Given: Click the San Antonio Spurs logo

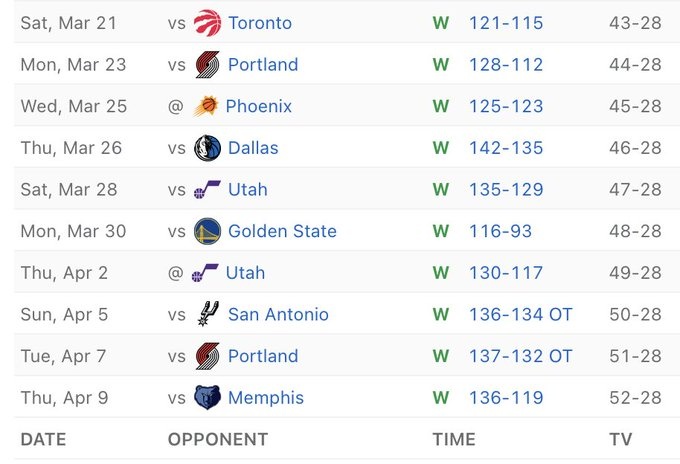Looking at the screenshot, I should click(x=207, y=314).
